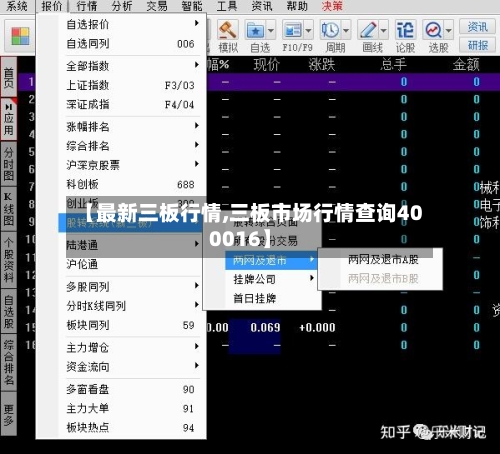Expand the 综合排名 submenu
Image resolution: width=500 pixels, height=454 pixels.
tap(132, 146)
